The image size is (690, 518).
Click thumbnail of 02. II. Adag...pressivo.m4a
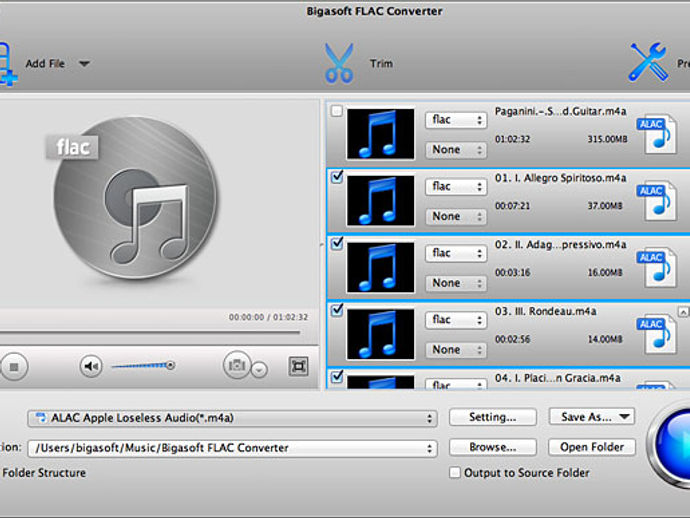(x=381, y=267)
